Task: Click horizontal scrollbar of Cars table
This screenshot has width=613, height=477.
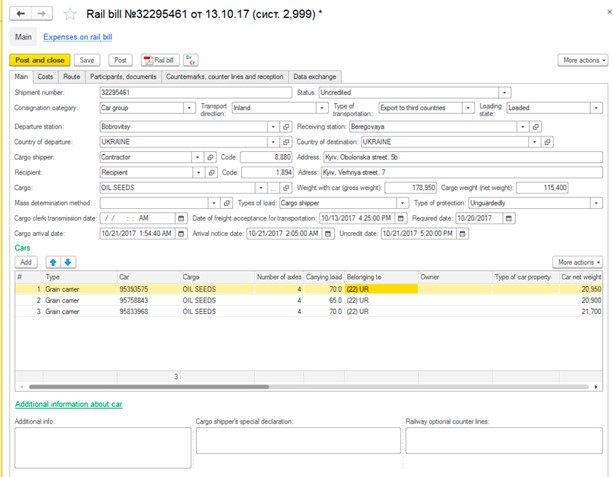Action: coord(149,387)
